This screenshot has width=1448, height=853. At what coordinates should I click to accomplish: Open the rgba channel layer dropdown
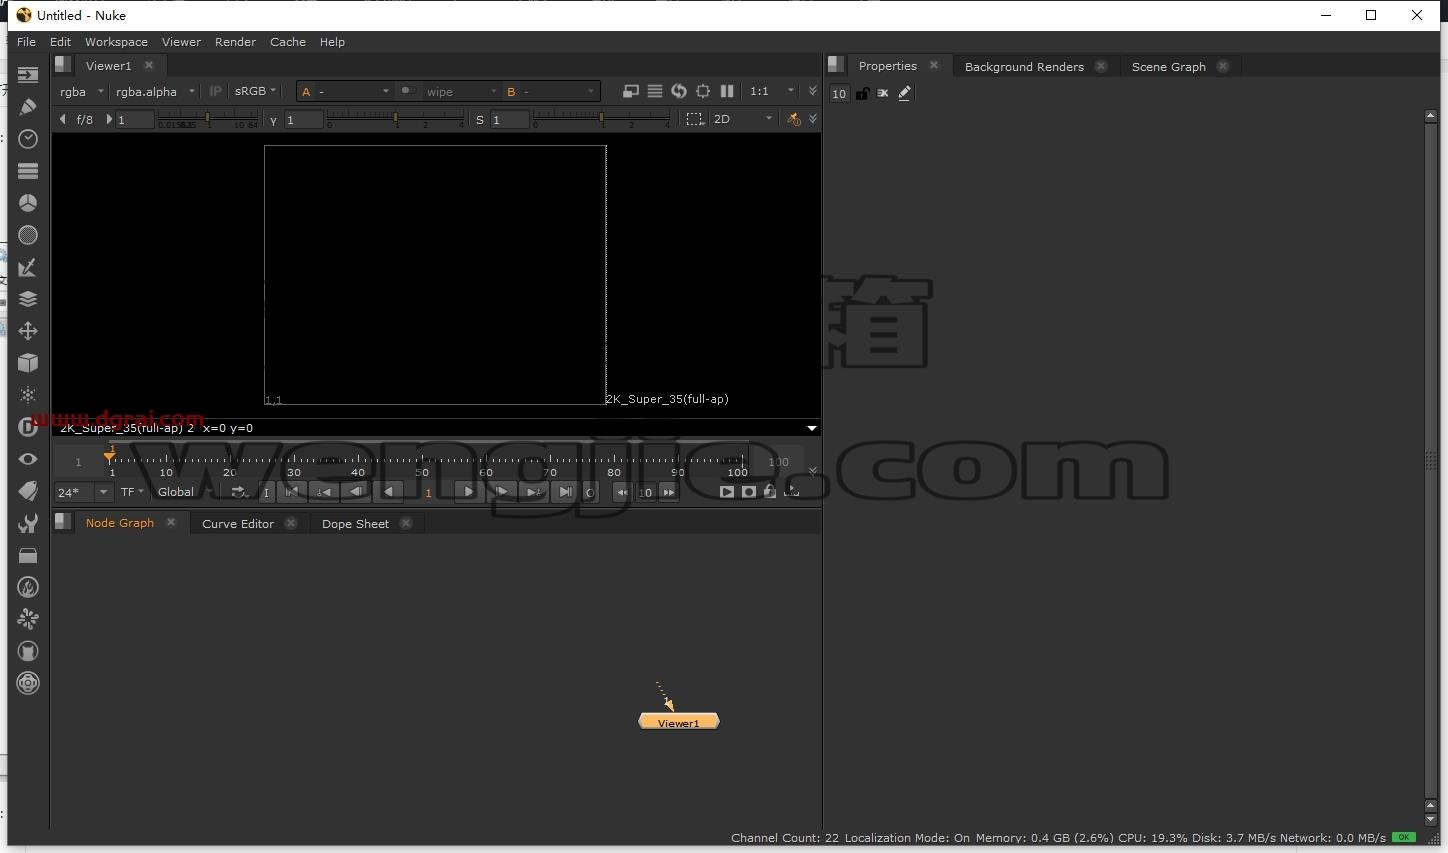click(81, 91)
